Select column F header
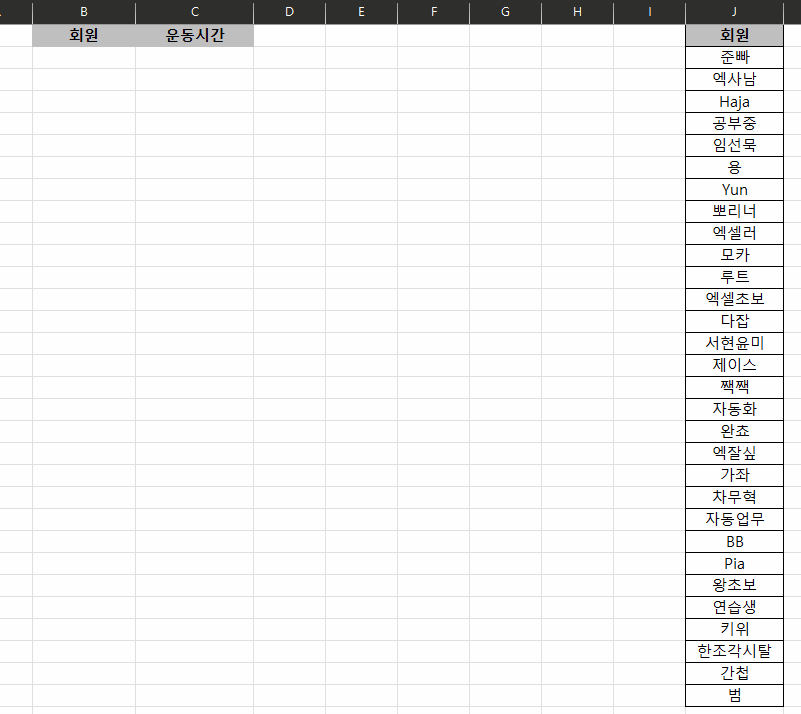The image size is (801, 714). point(434,12)
